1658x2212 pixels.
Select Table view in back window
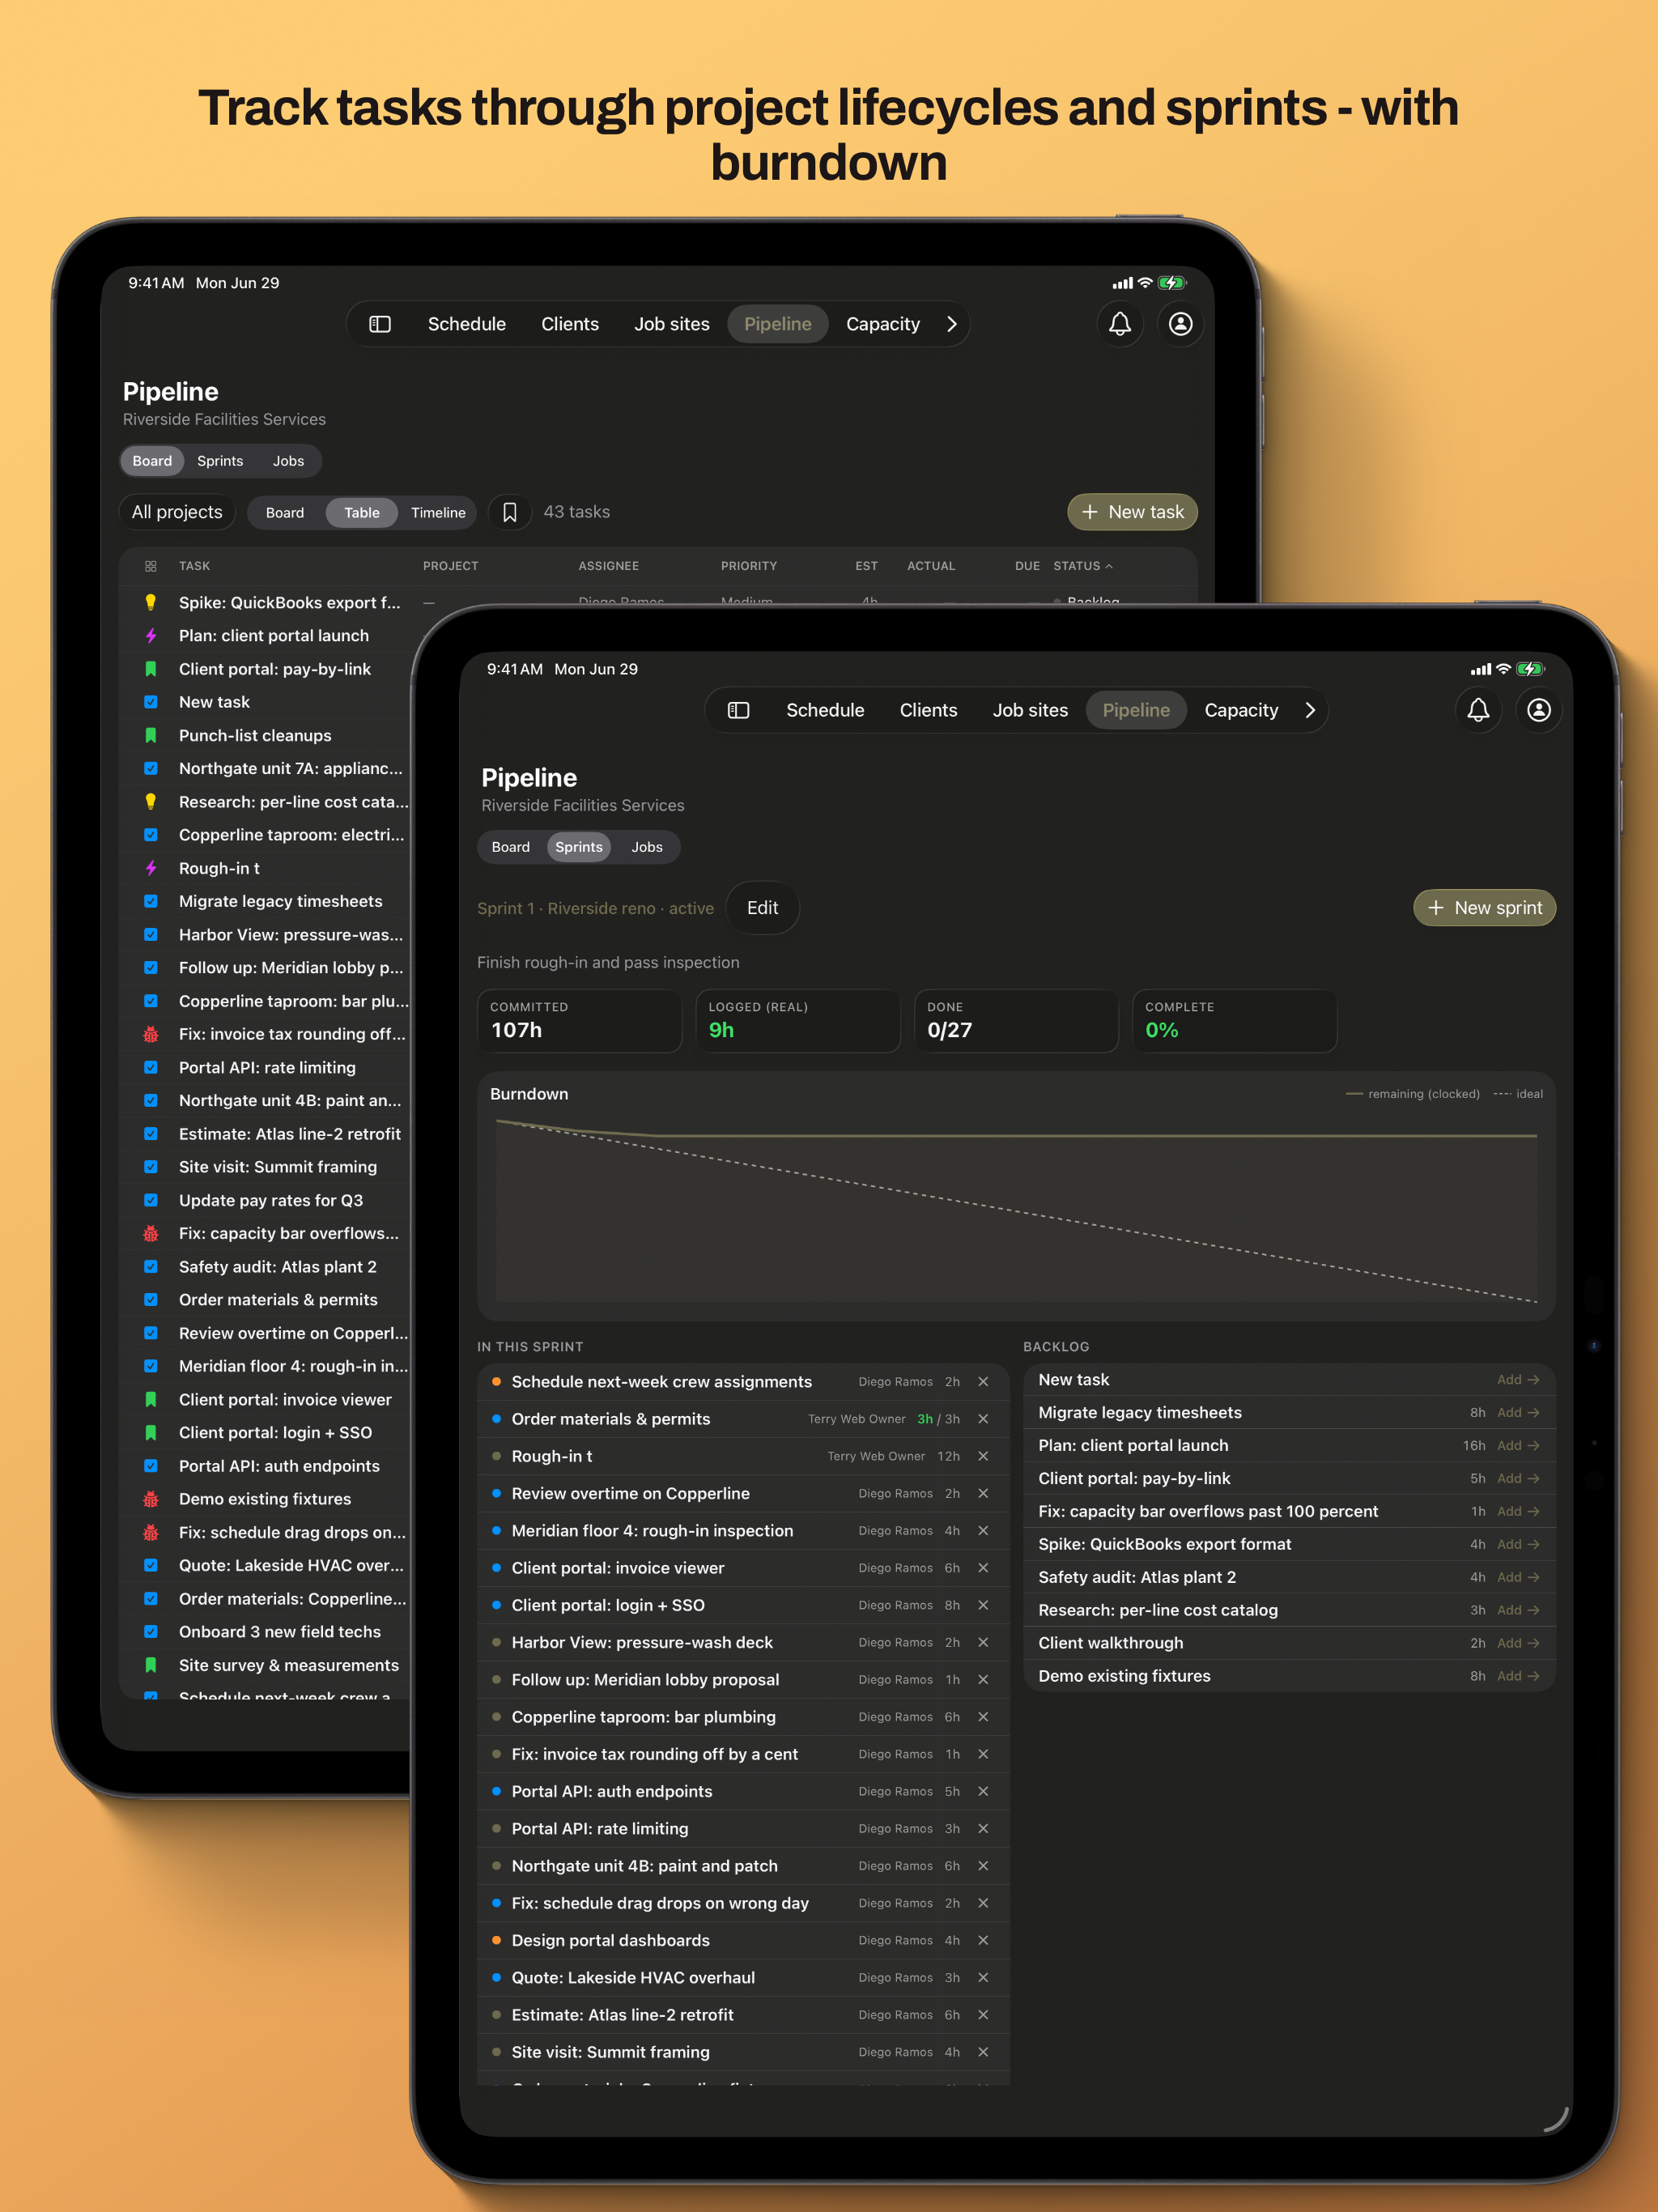[x=362, y=512]
